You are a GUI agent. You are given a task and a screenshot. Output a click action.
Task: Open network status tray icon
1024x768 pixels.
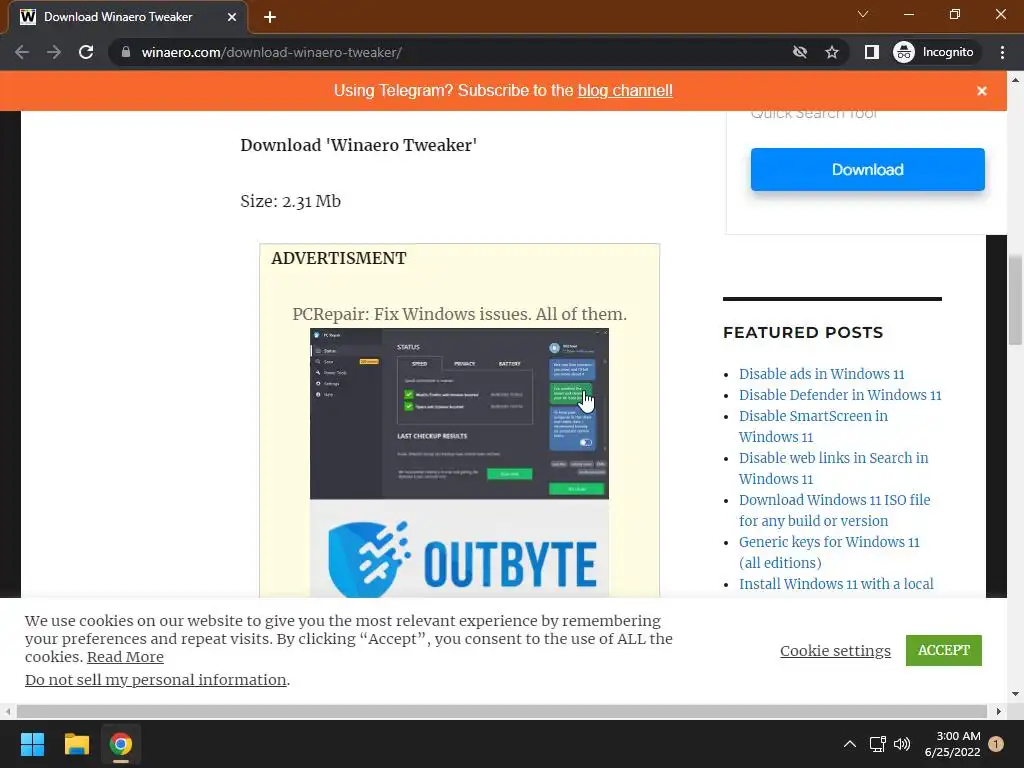tap(878, 744)
